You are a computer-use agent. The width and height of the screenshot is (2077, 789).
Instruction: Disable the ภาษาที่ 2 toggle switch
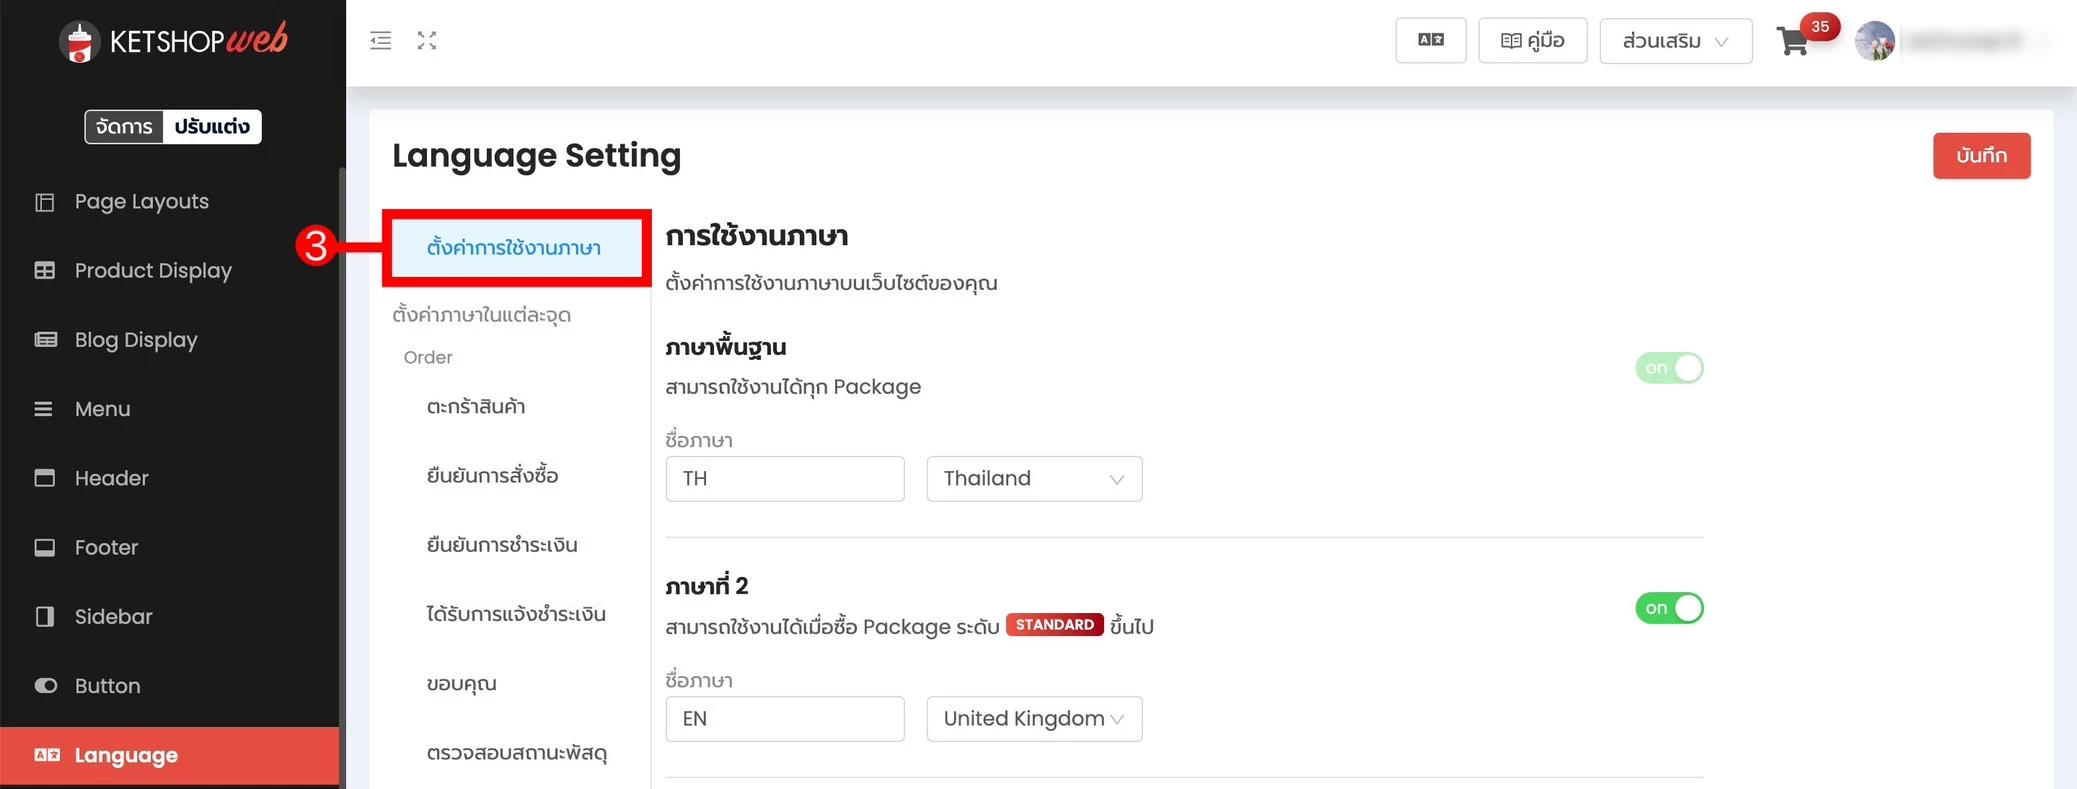[1668, 608]
